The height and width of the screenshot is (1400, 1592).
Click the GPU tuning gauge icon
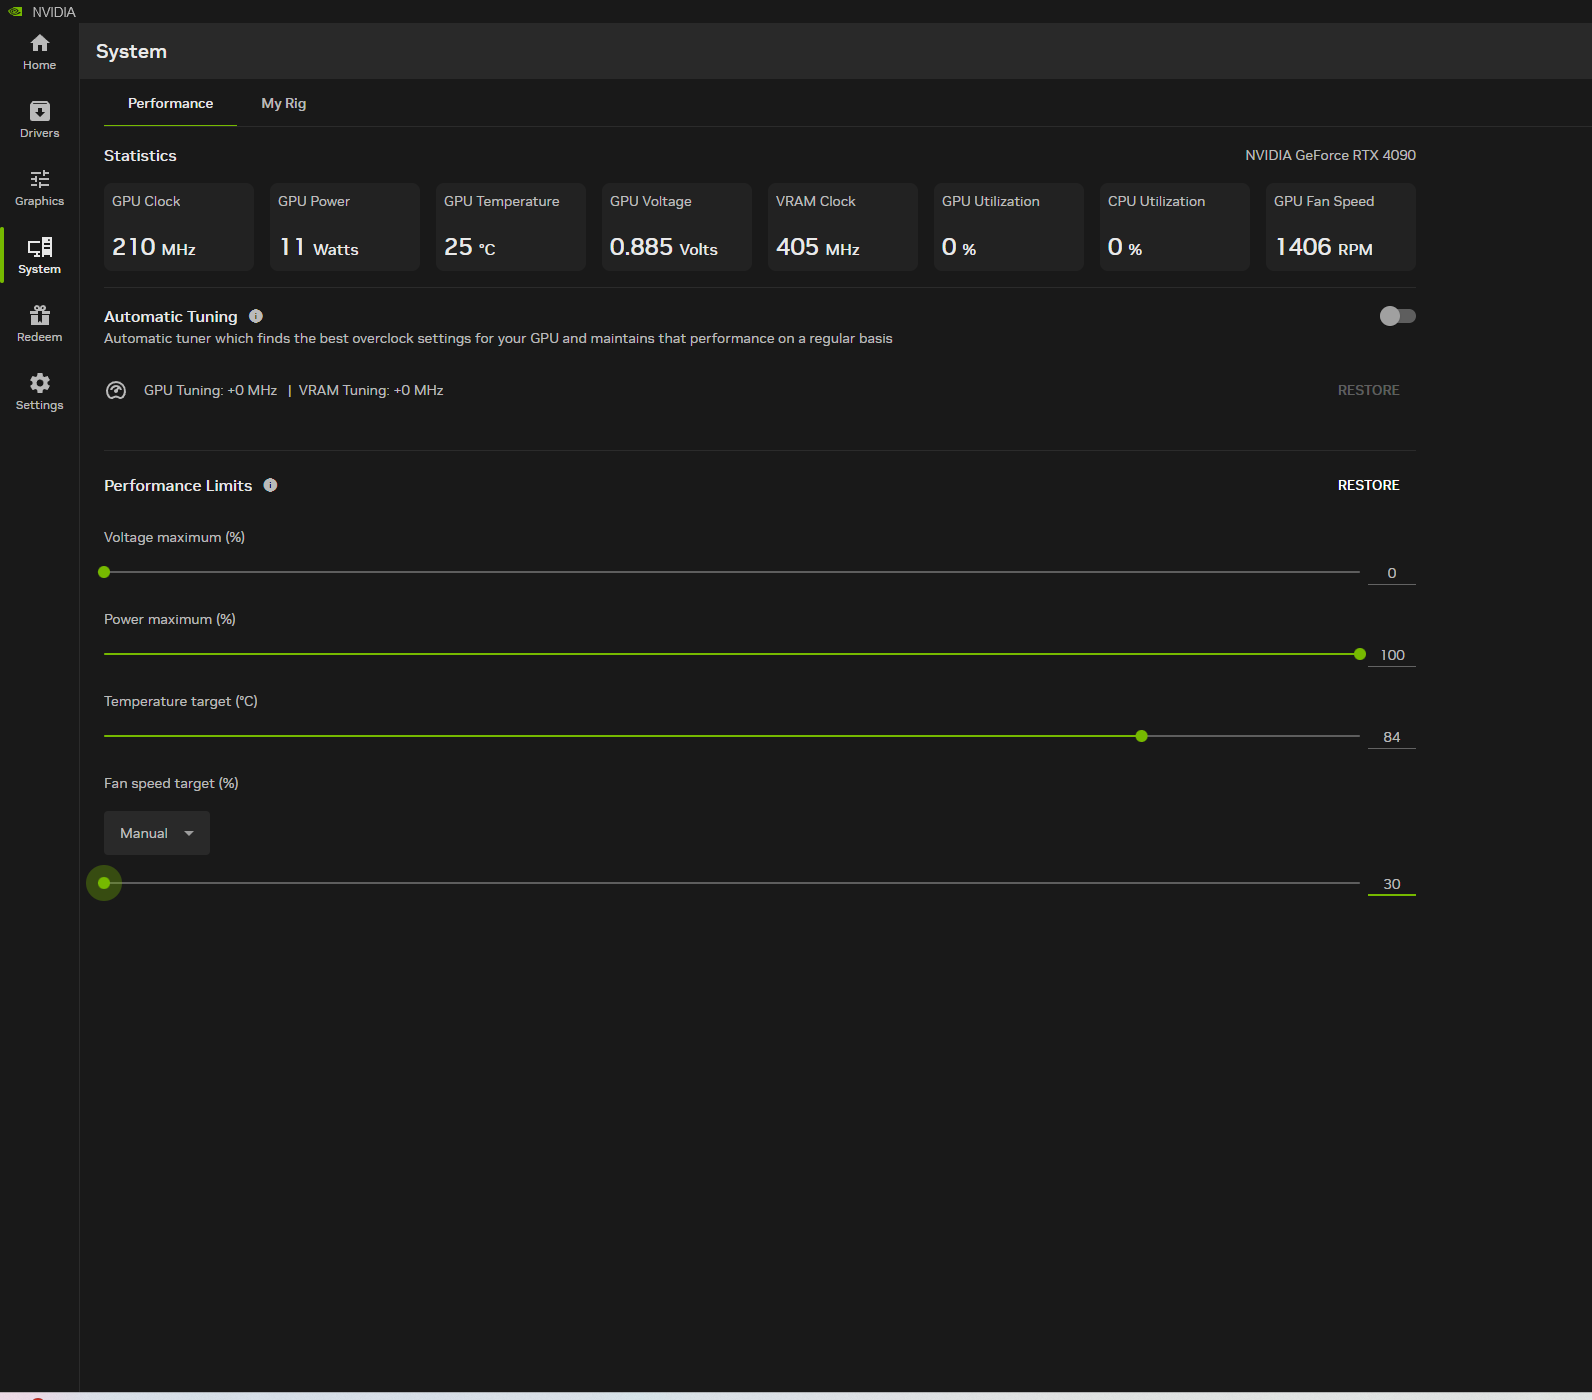click(x=116, y=391)
